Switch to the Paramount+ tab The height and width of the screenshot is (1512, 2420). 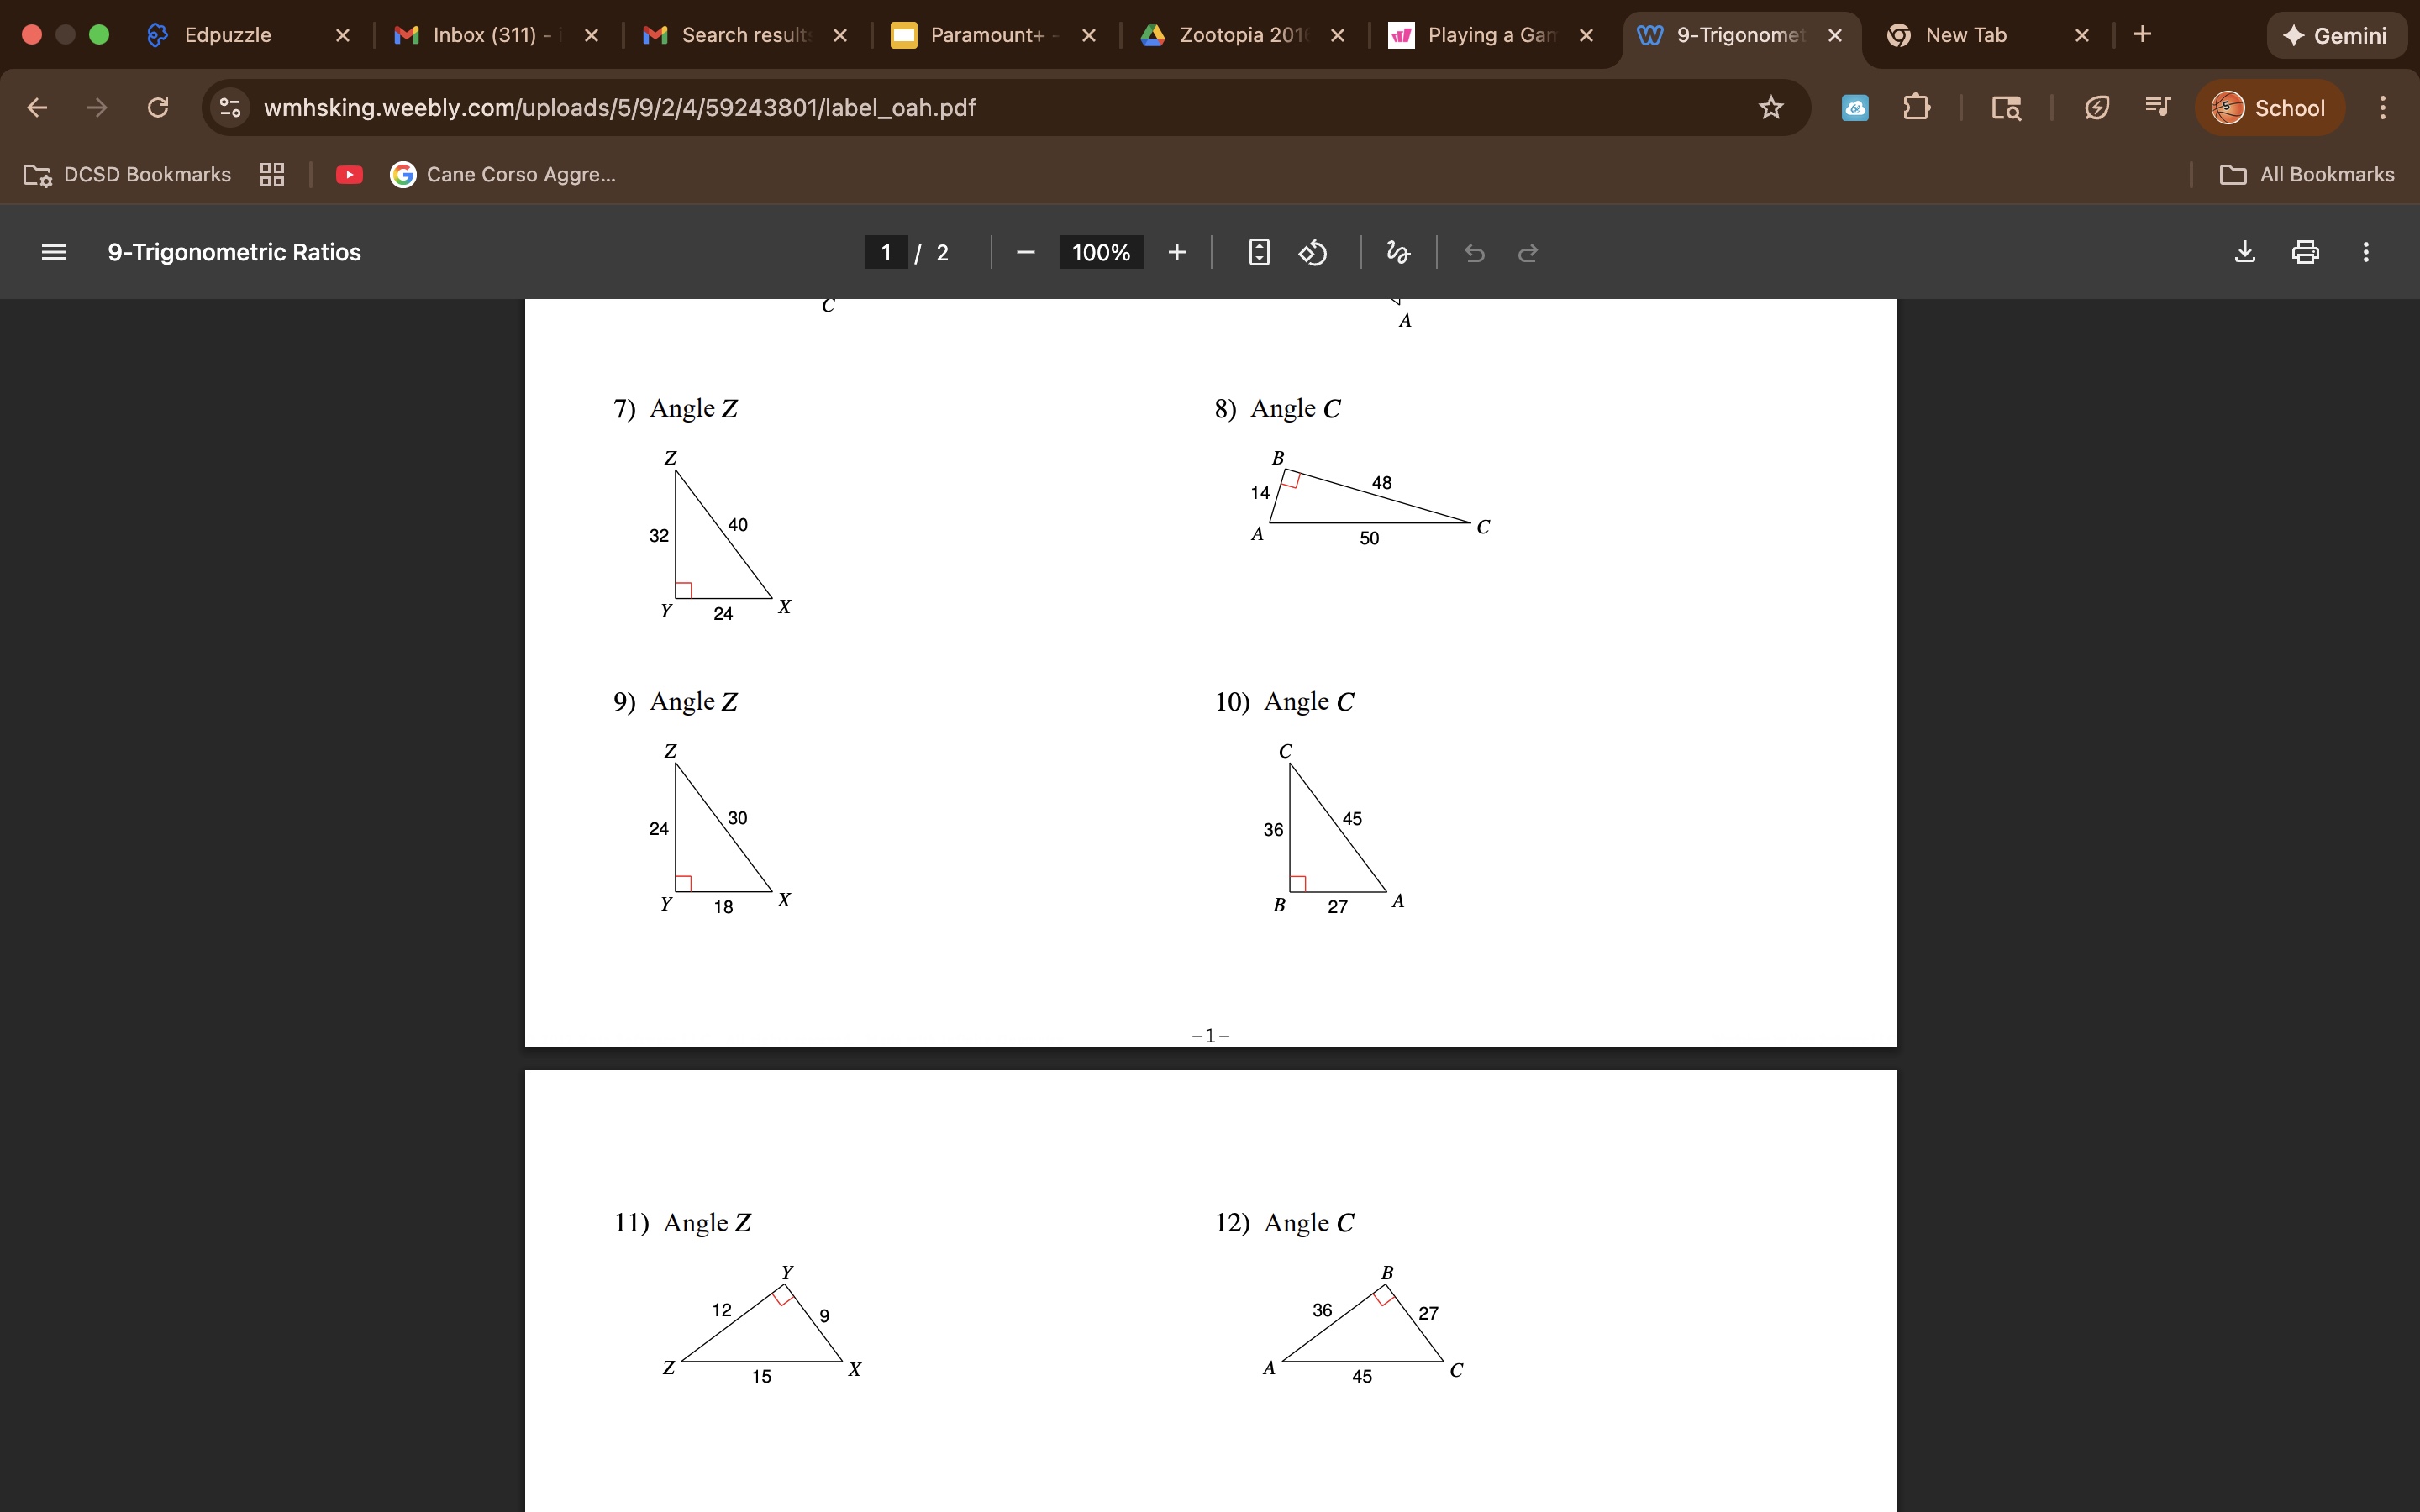point(975,35)
